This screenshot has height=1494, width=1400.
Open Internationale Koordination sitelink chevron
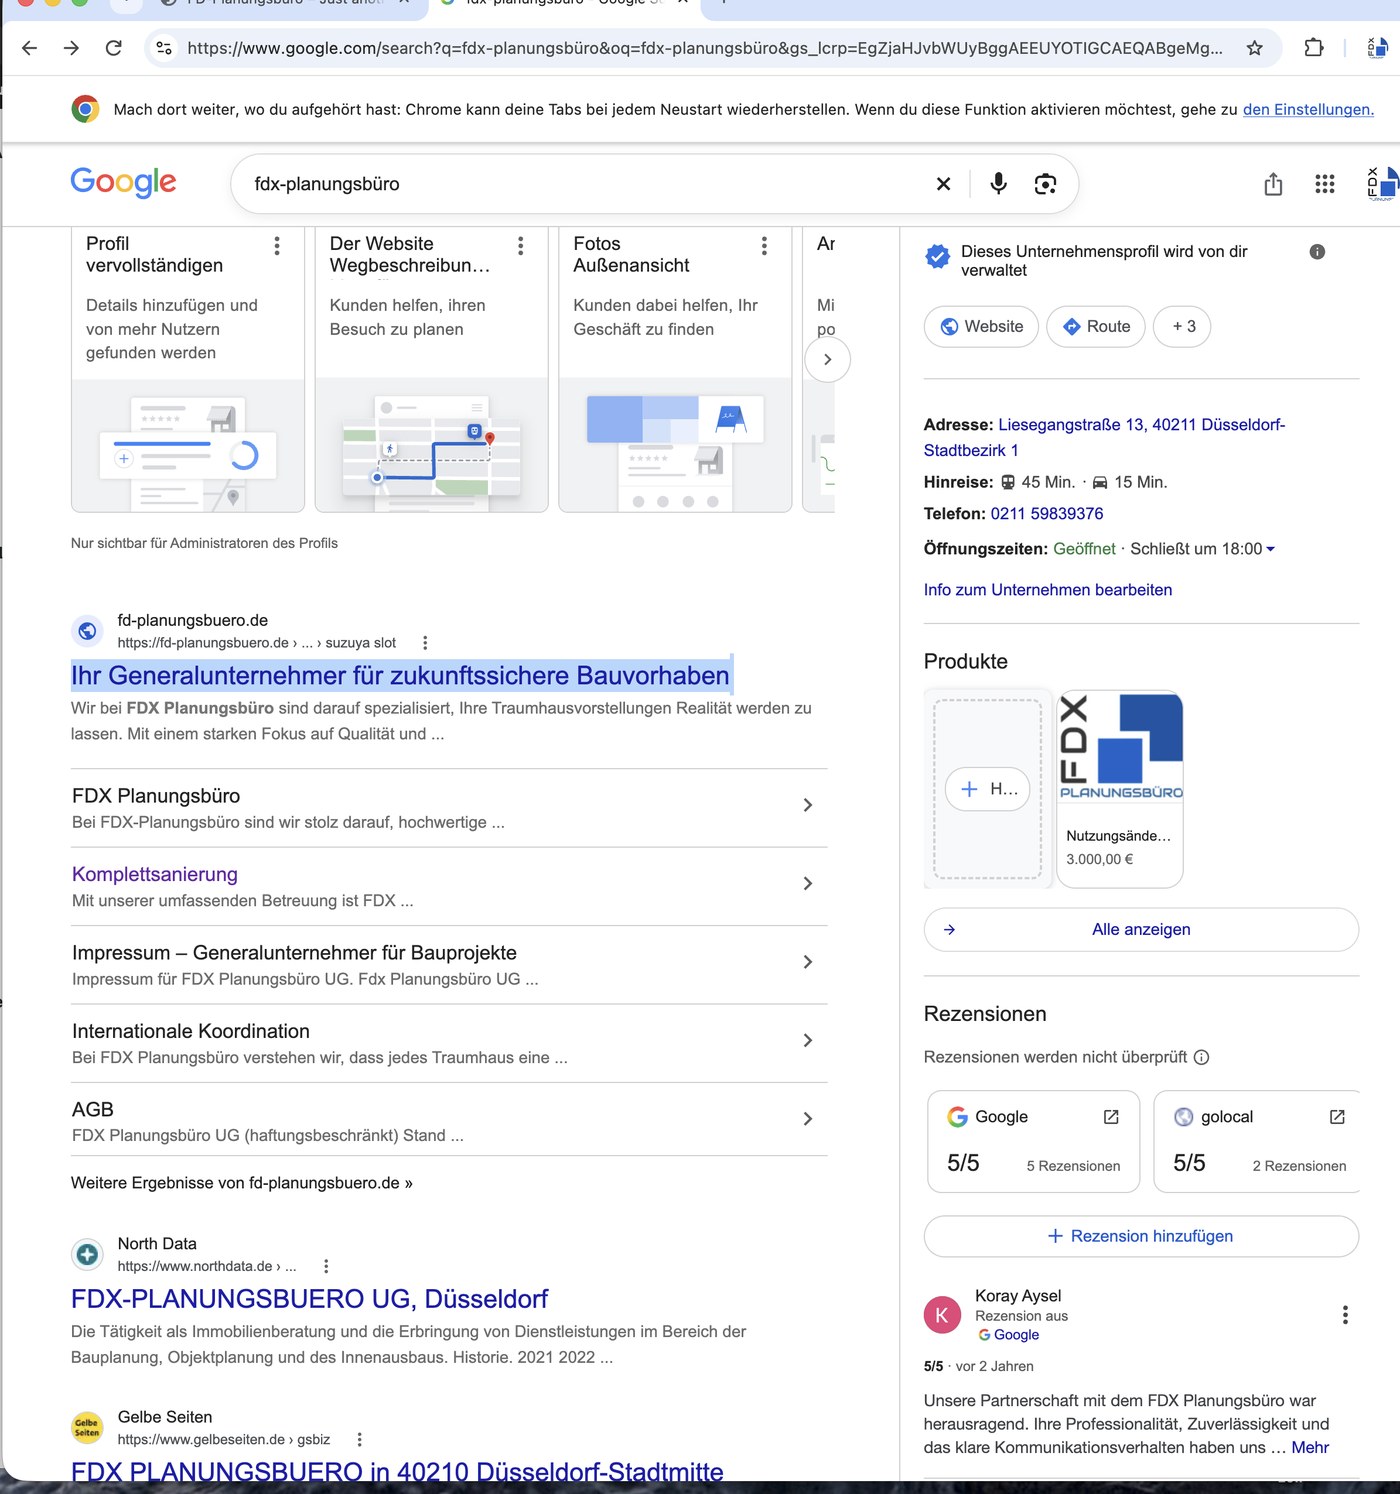click(808, 1040)
